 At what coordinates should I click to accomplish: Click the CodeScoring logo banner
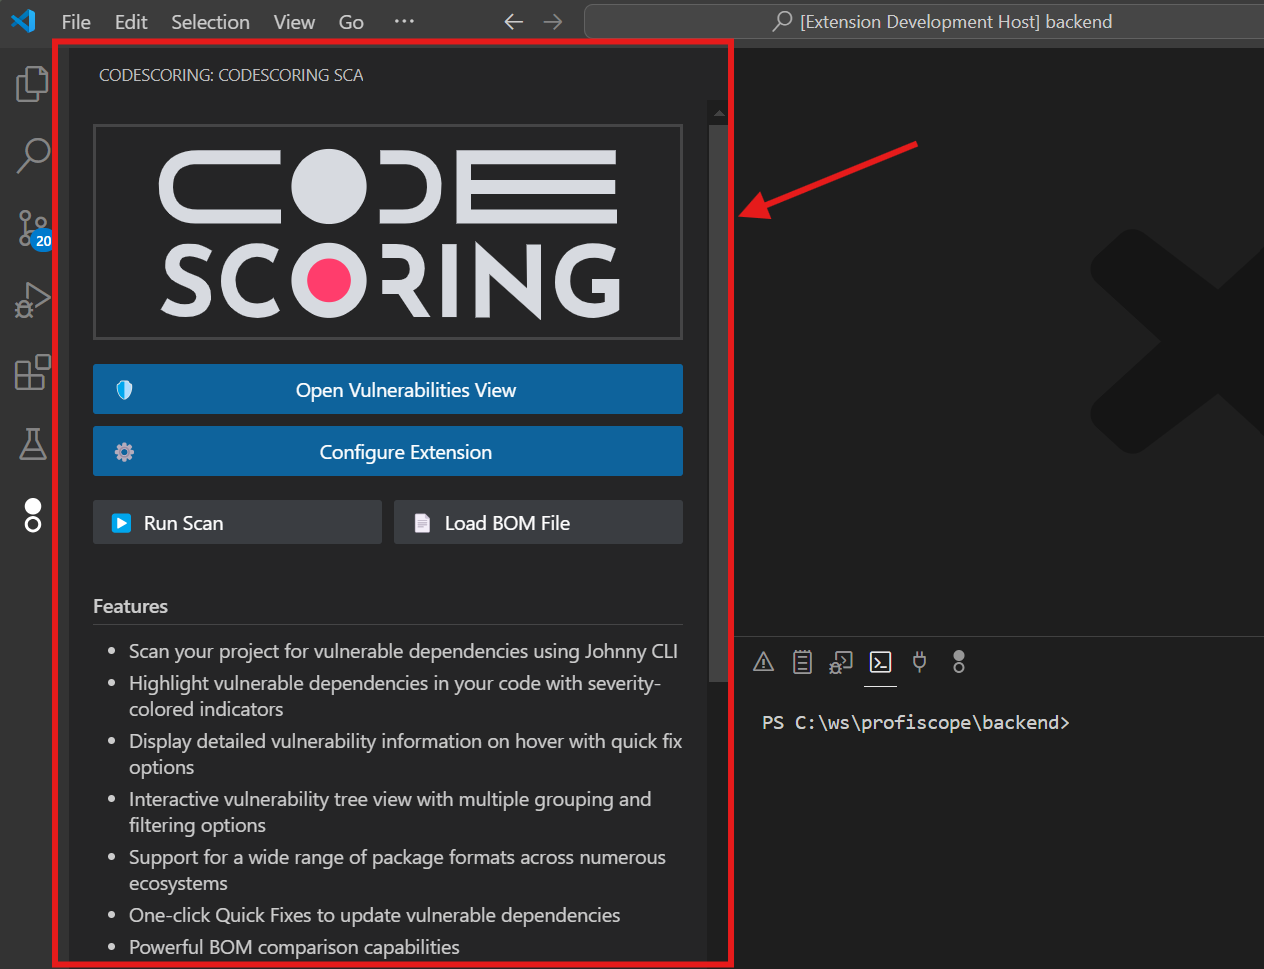coord(388,232)
